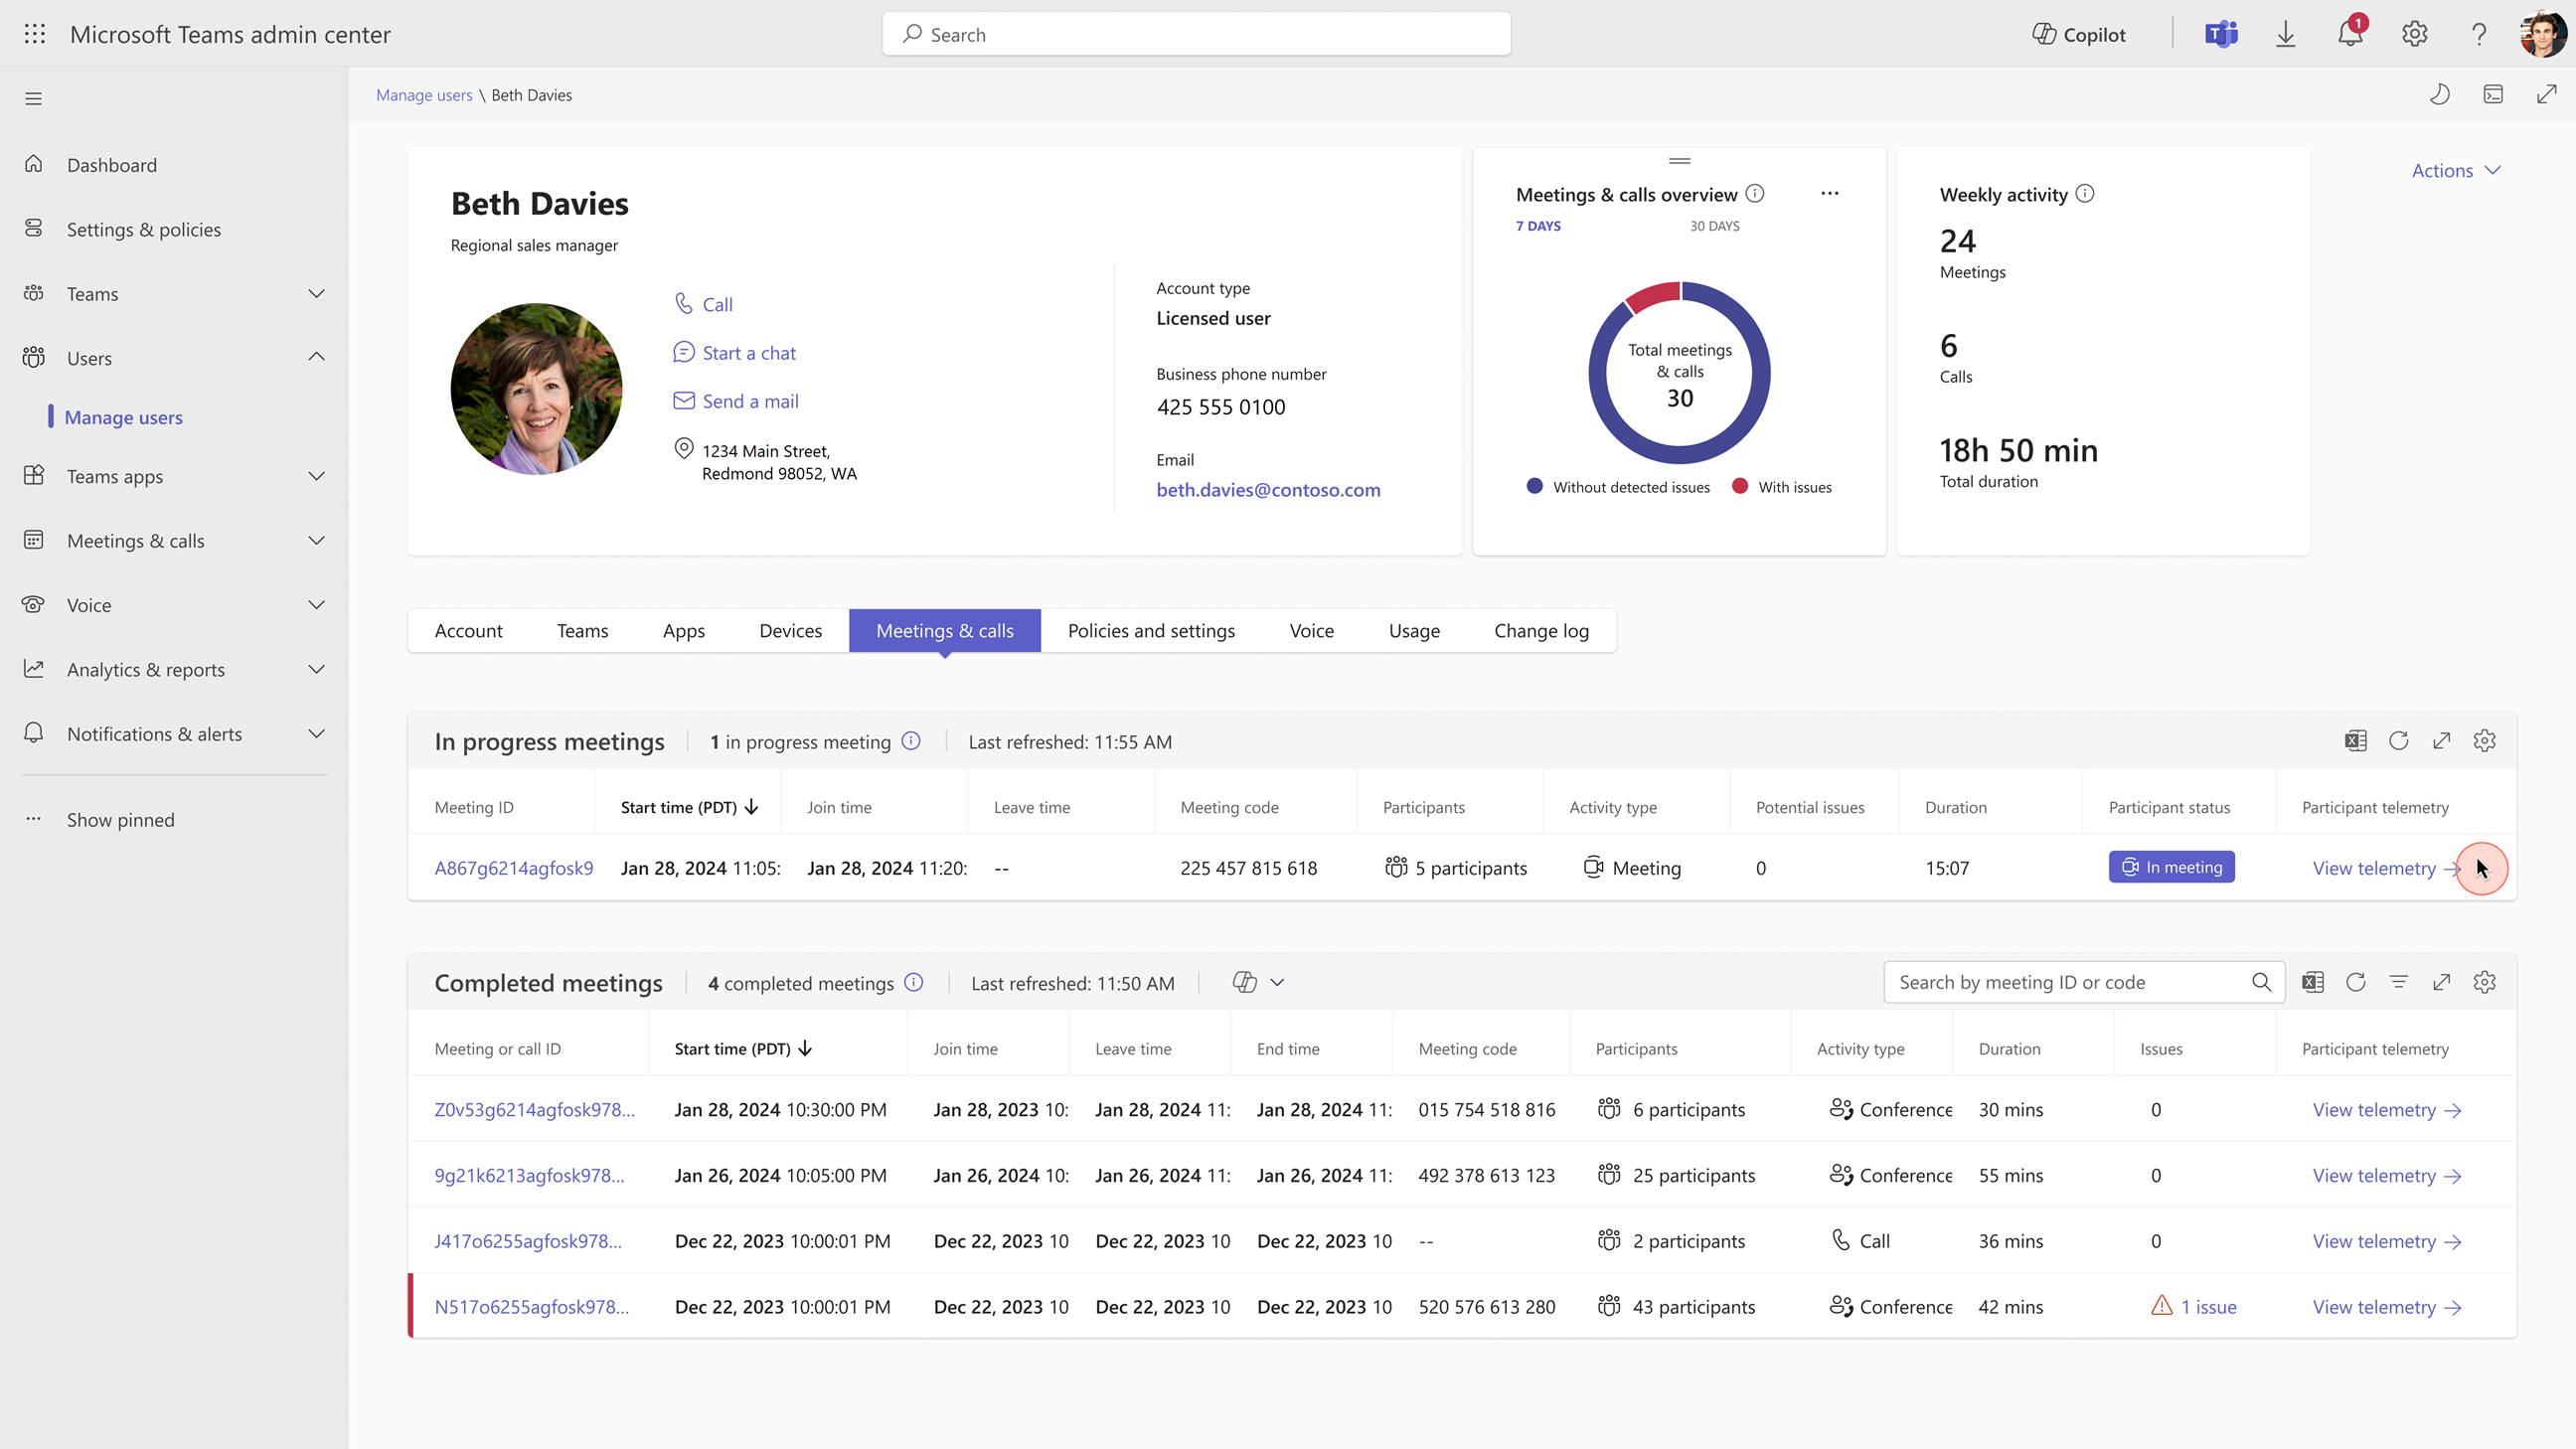Open column settings for completed meetings

[2485, 982]
